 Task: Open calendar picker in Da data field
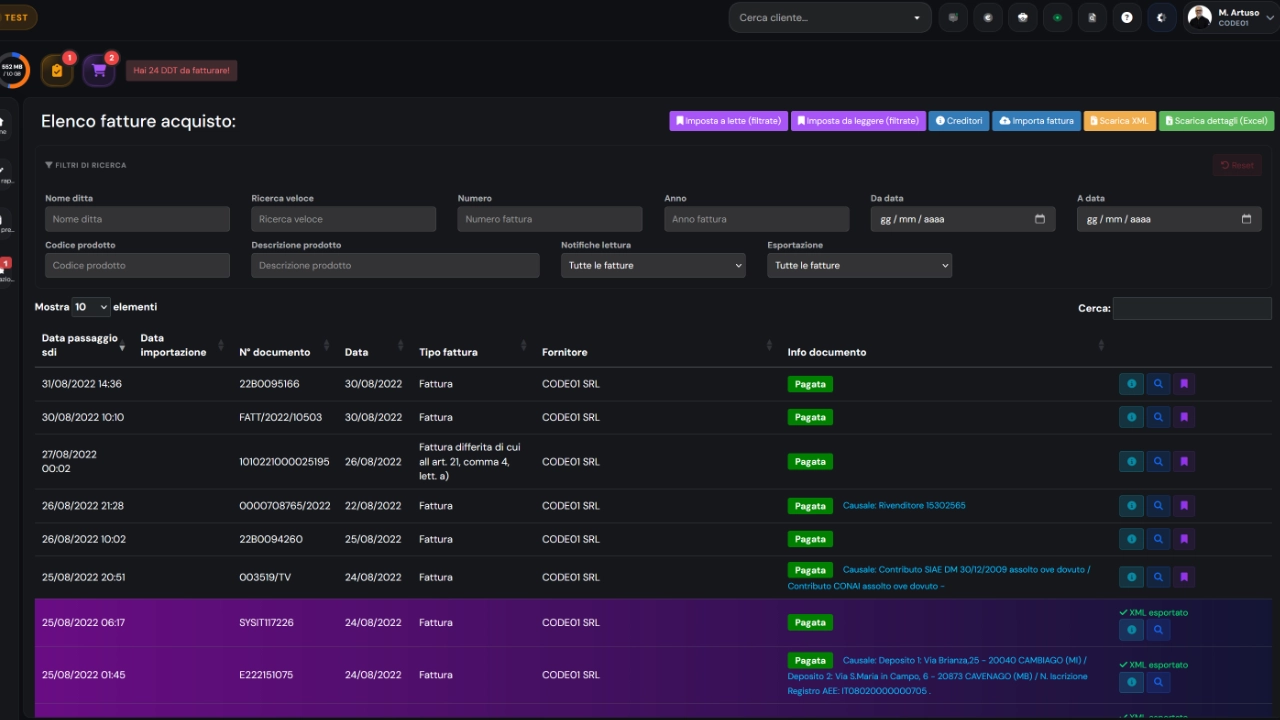click(x=1040, y=219)
